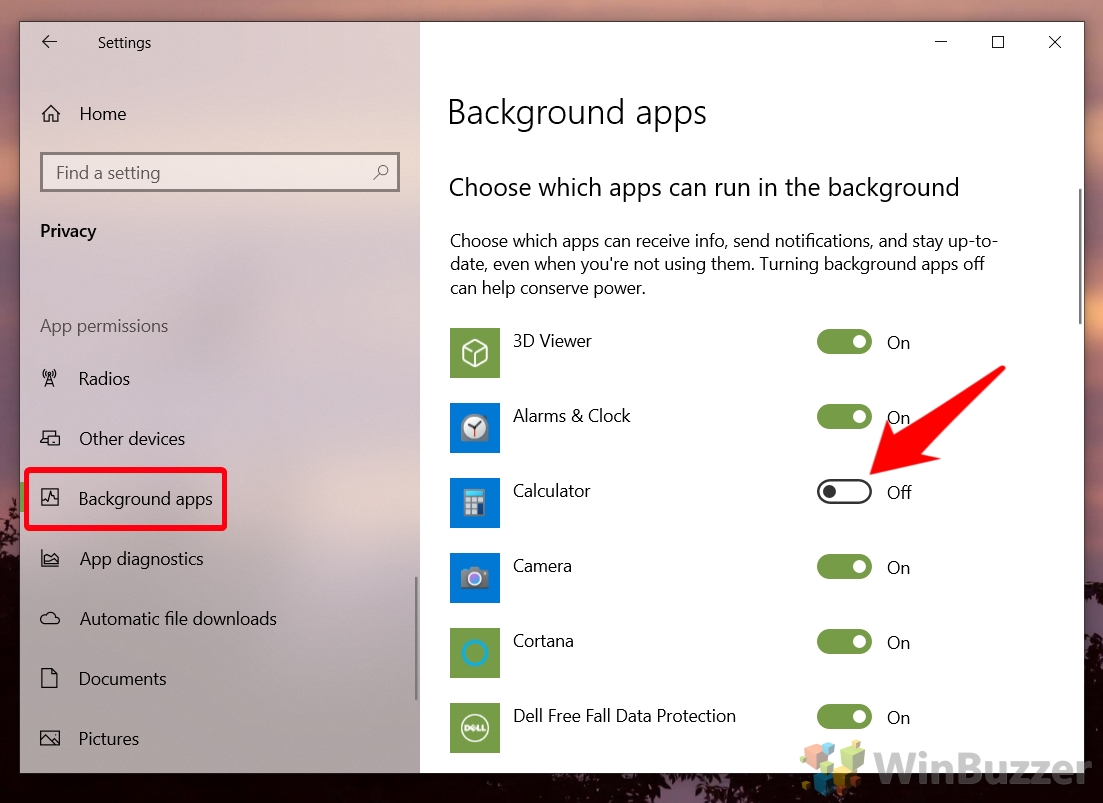Turn off Dell Free Fall Data Protection toggle
This screenshot has height=803, width=1103.
844,717
